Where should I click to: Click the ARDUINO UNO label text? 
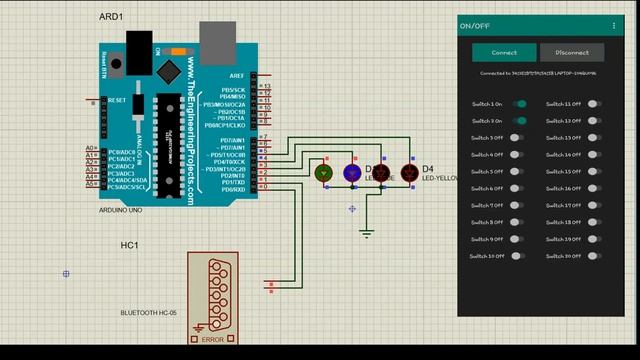(x=121, y=210)
